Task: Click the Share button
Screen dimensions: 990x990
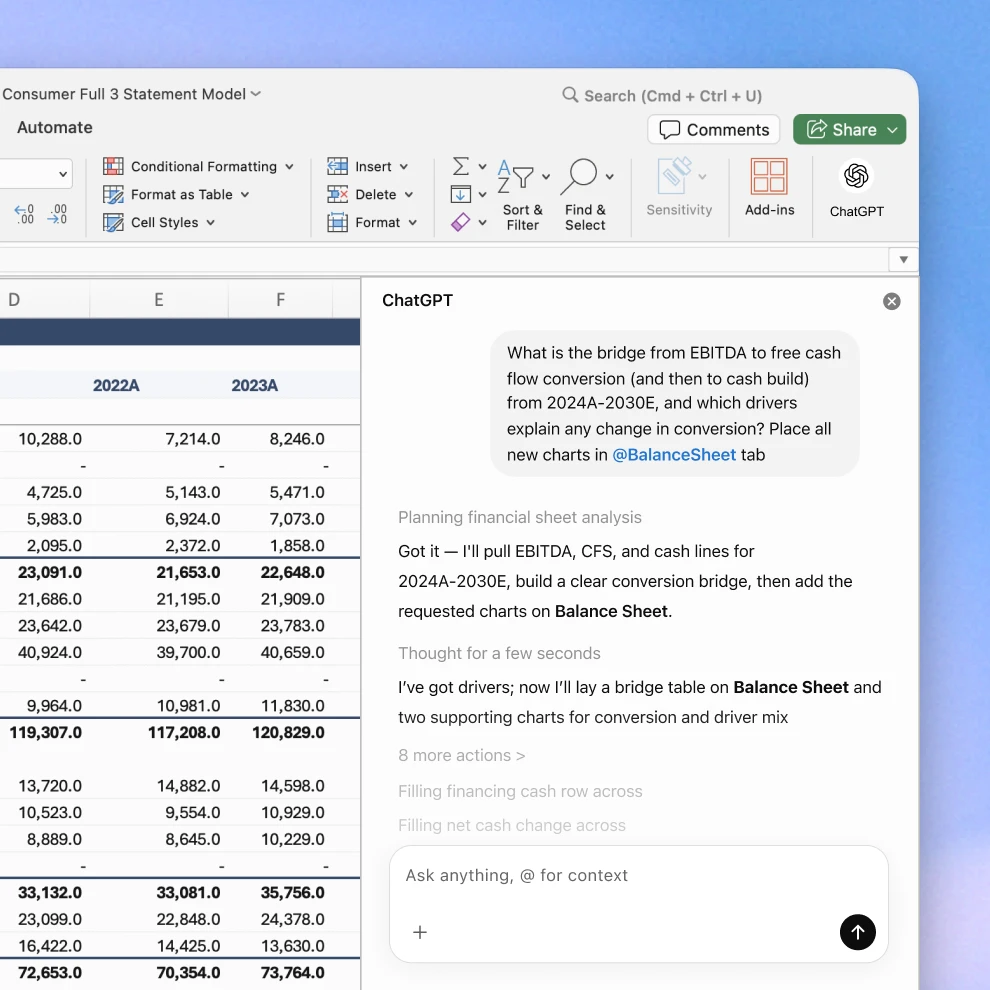Action: click(849, 129)
